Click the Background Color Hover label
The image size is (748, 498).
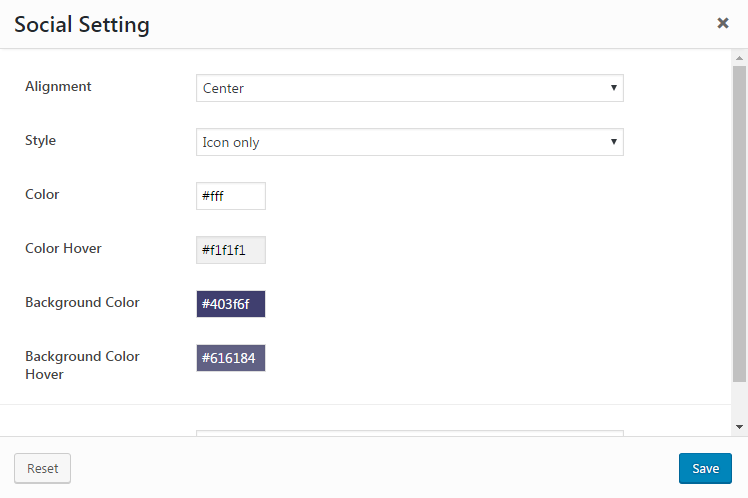82,365
